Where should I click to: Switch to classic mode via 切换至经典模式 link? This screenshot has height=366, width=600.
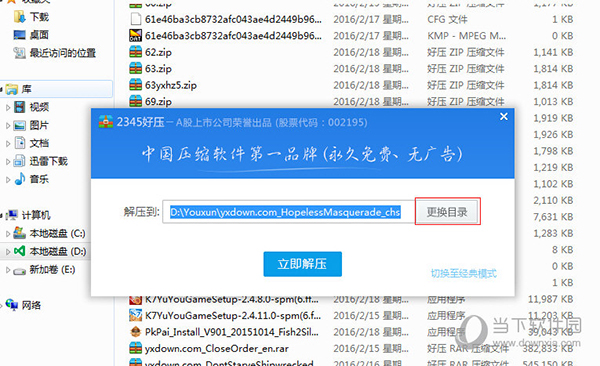[x=463, y=273]
